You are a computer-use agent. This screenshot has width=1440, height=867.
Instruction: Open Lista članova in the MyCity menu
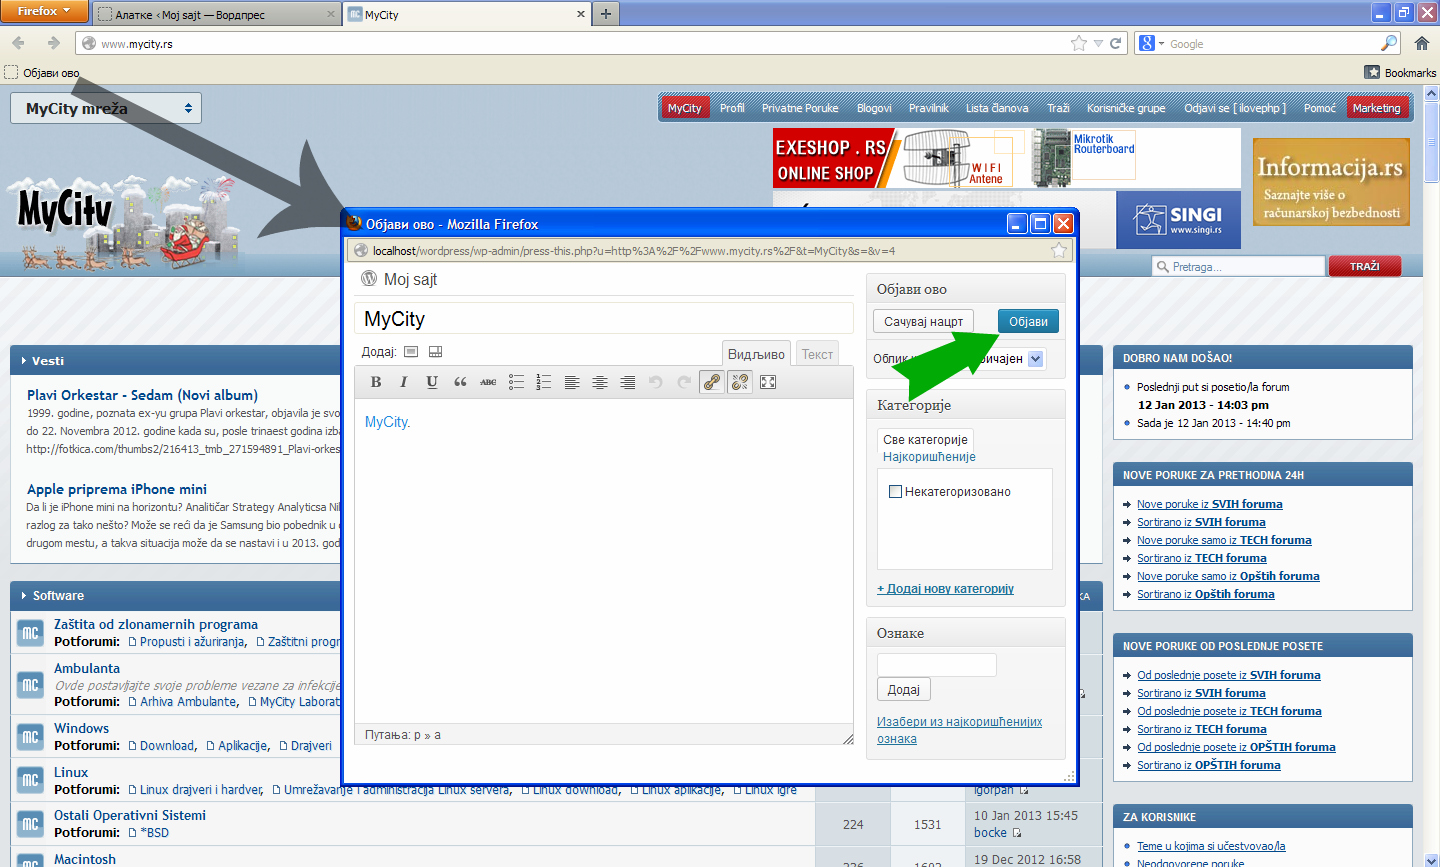(x=997, y=108)
